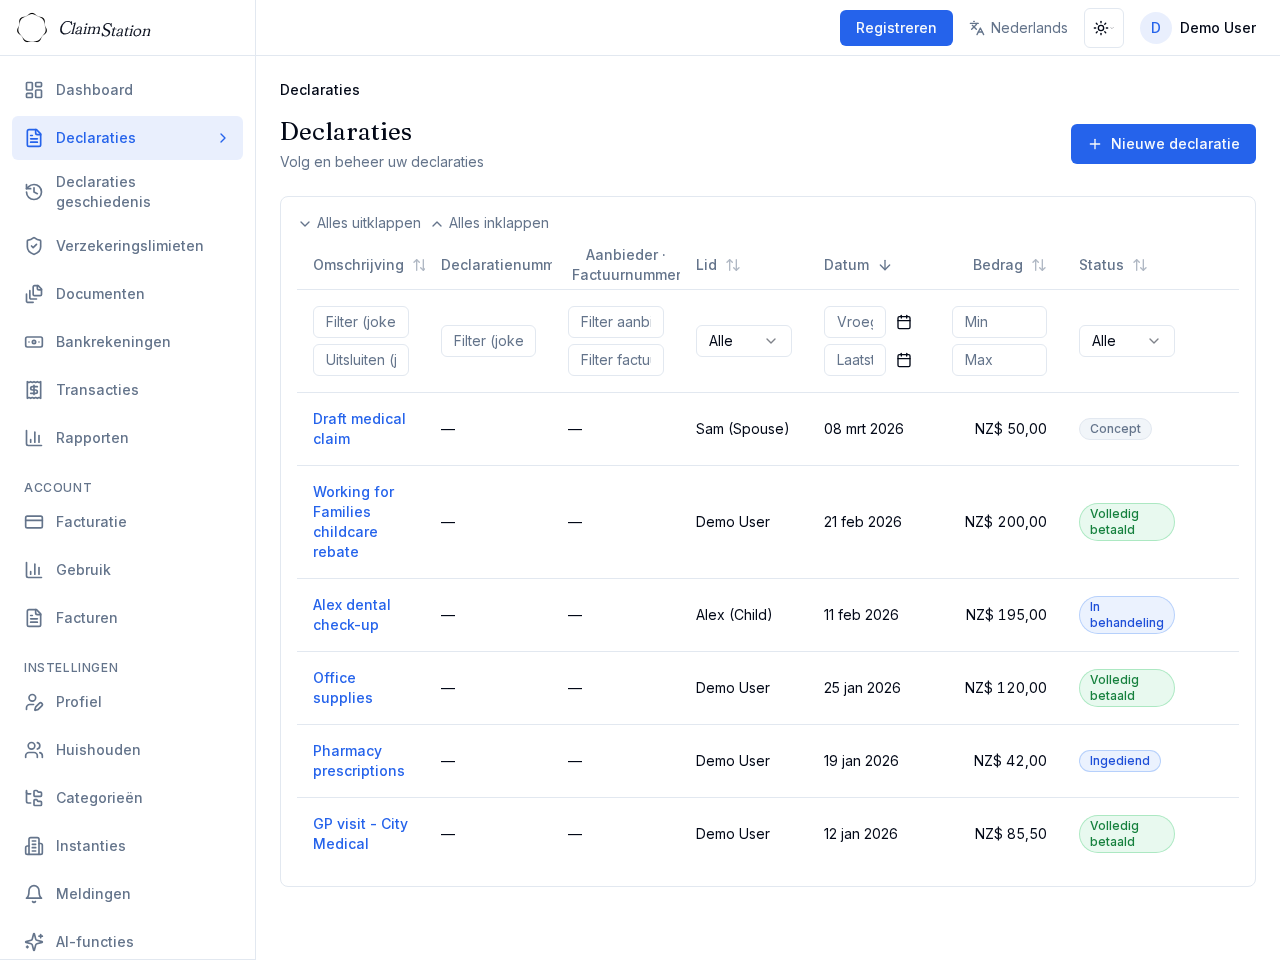
Task: Go to Bankrekeningen in sidebar
Action: click(113, 342)
